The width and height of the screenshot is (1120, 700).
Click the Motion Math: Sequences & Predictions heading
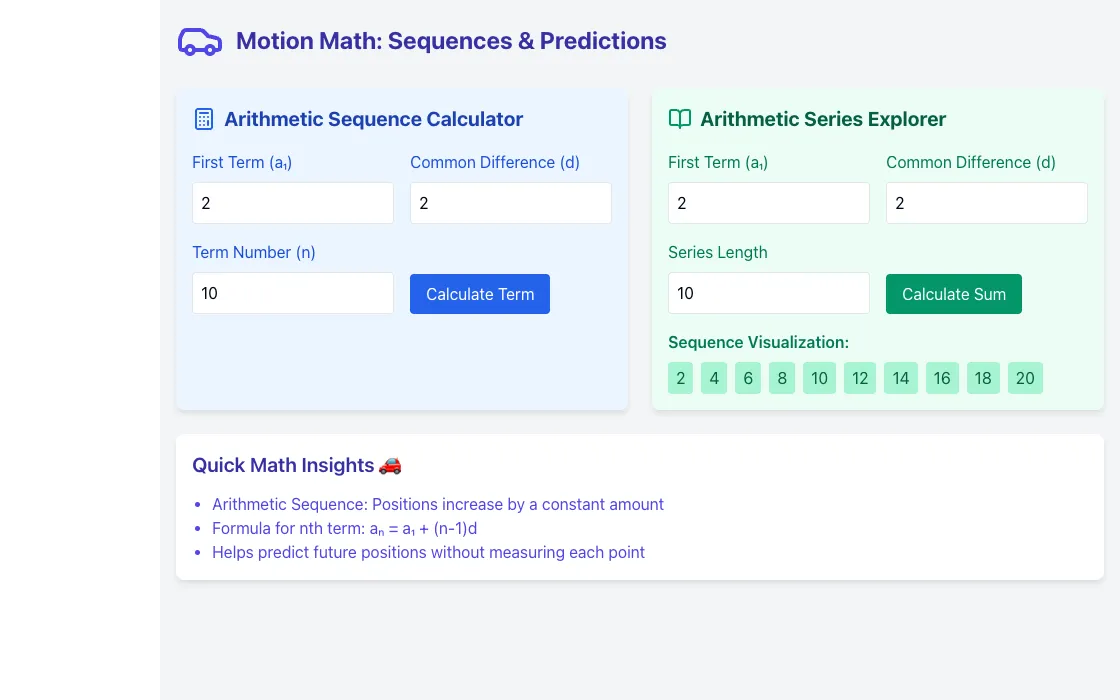tap(451, 41)
